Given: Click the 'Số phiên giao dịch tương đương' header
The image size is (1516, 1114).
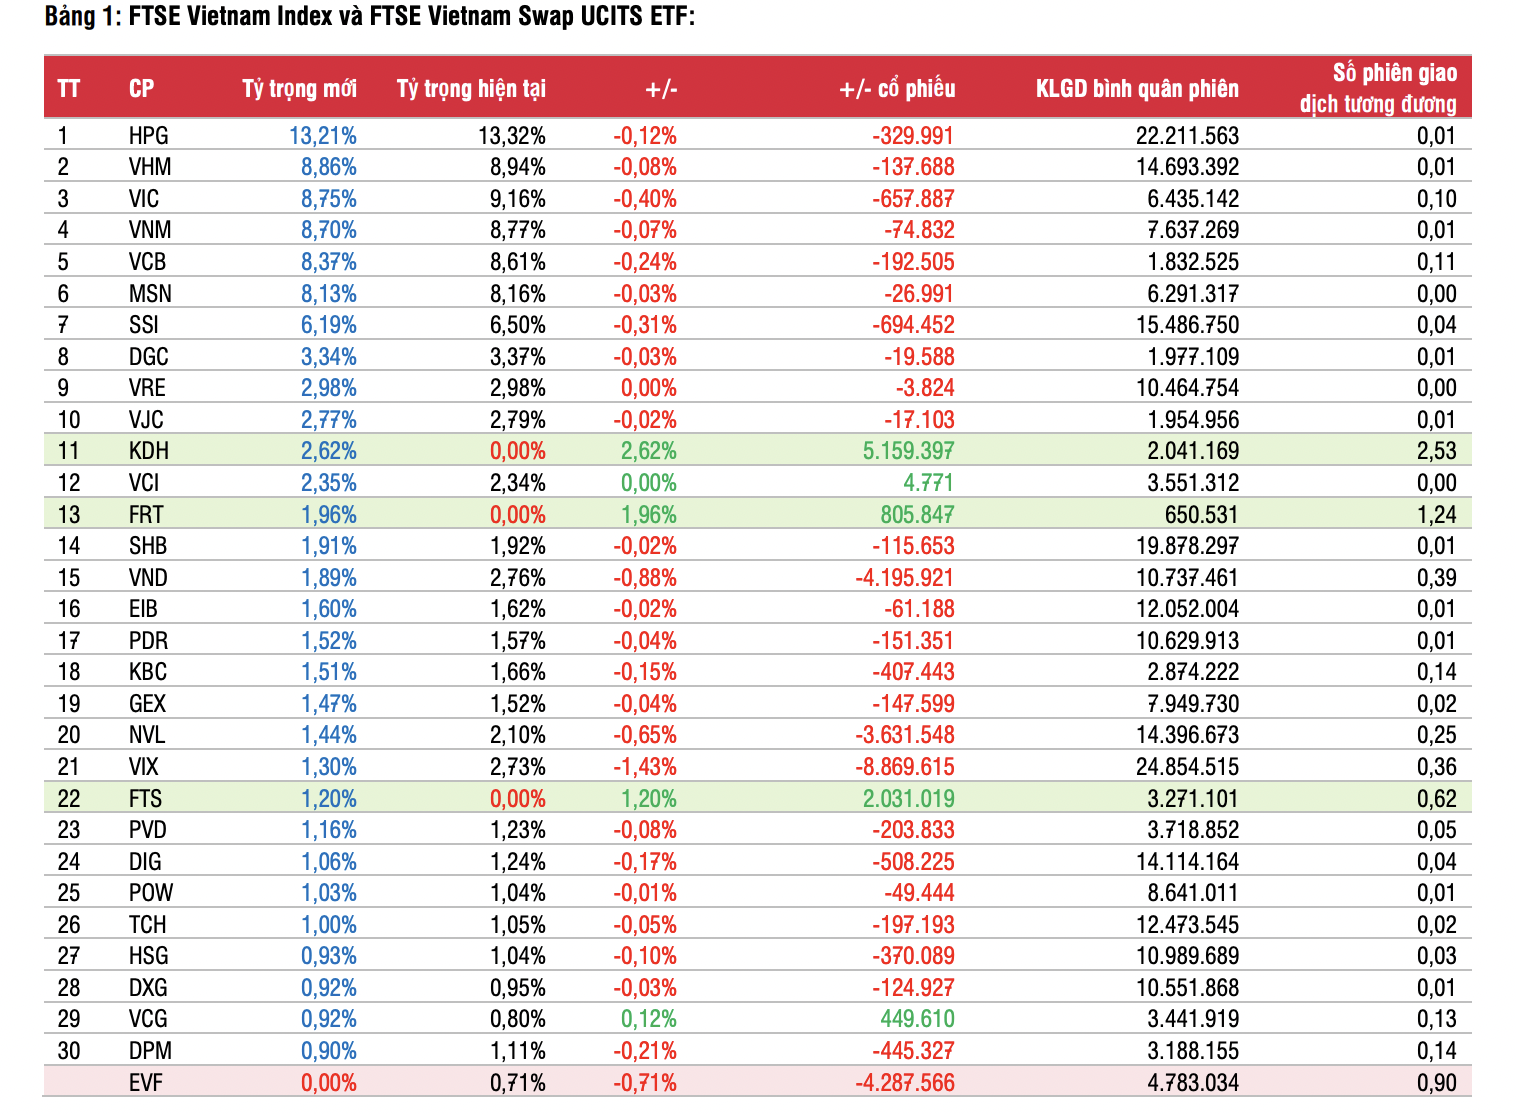Looking at the screenshot, I should pos(1379,88).
